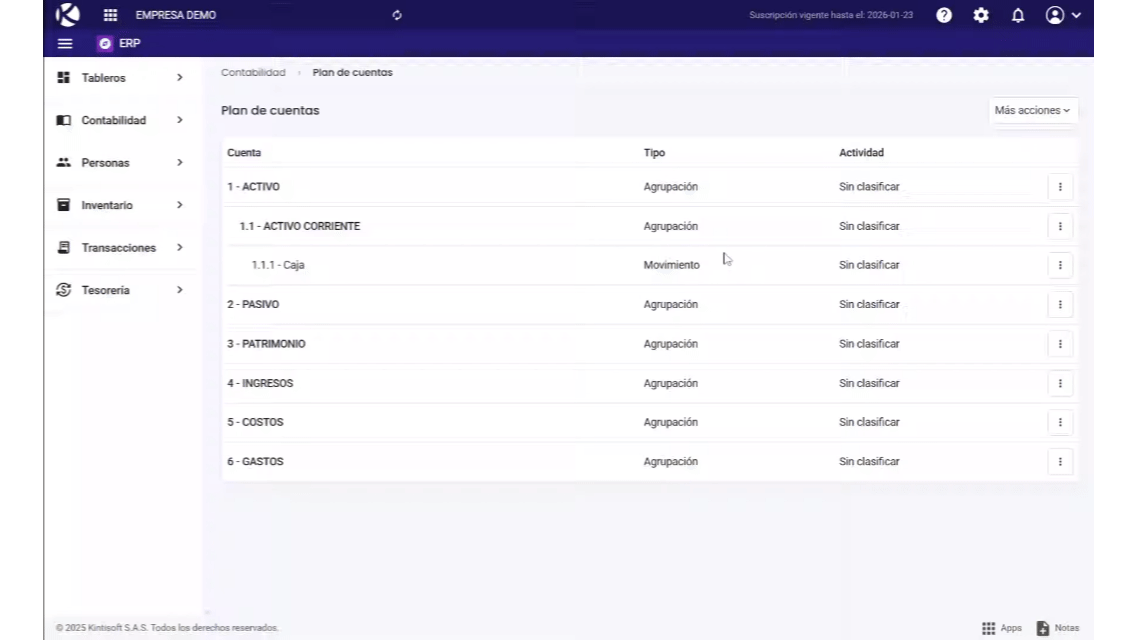Open the Personas menu item
This screenshot has width=1138, height=640.
coord(120,163)
